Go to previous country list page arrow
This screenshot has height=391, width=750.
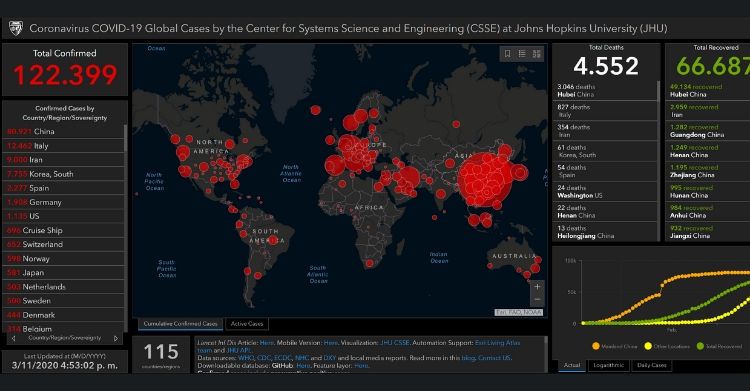click(13, 338)
